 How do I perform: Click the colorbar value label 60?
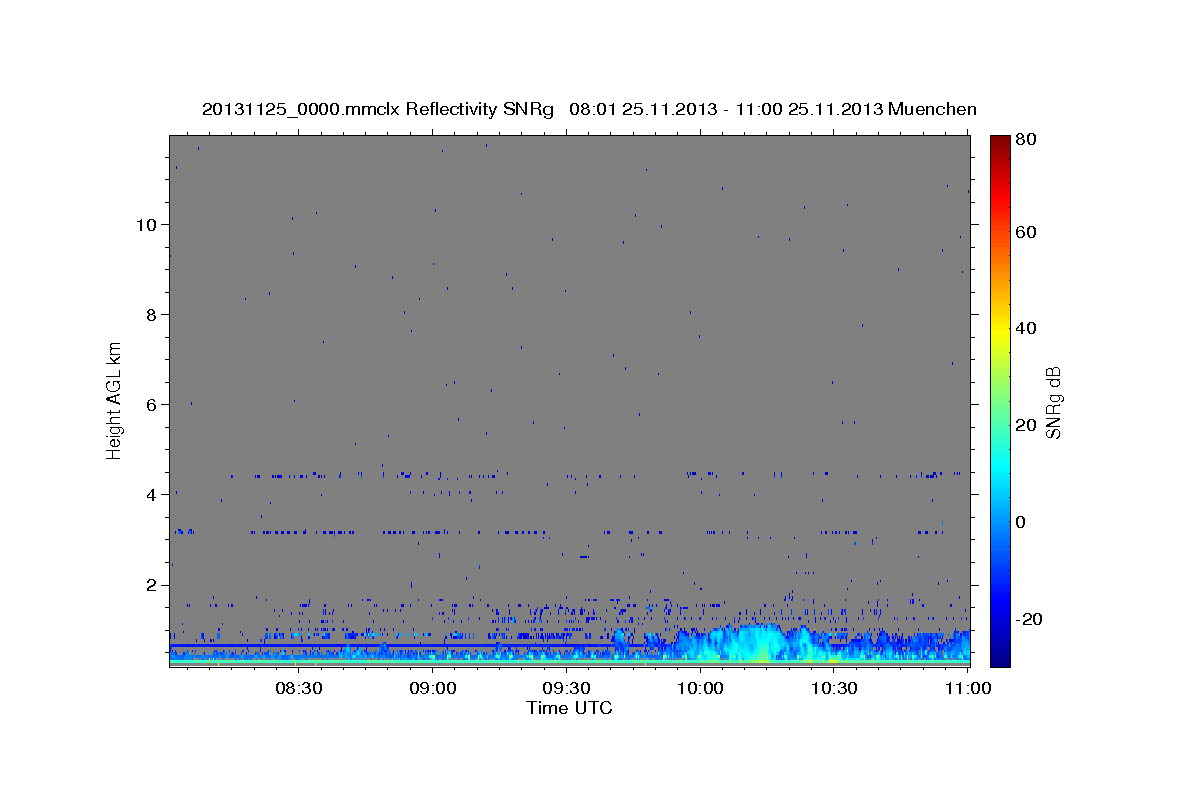(x=1028, y=232)
